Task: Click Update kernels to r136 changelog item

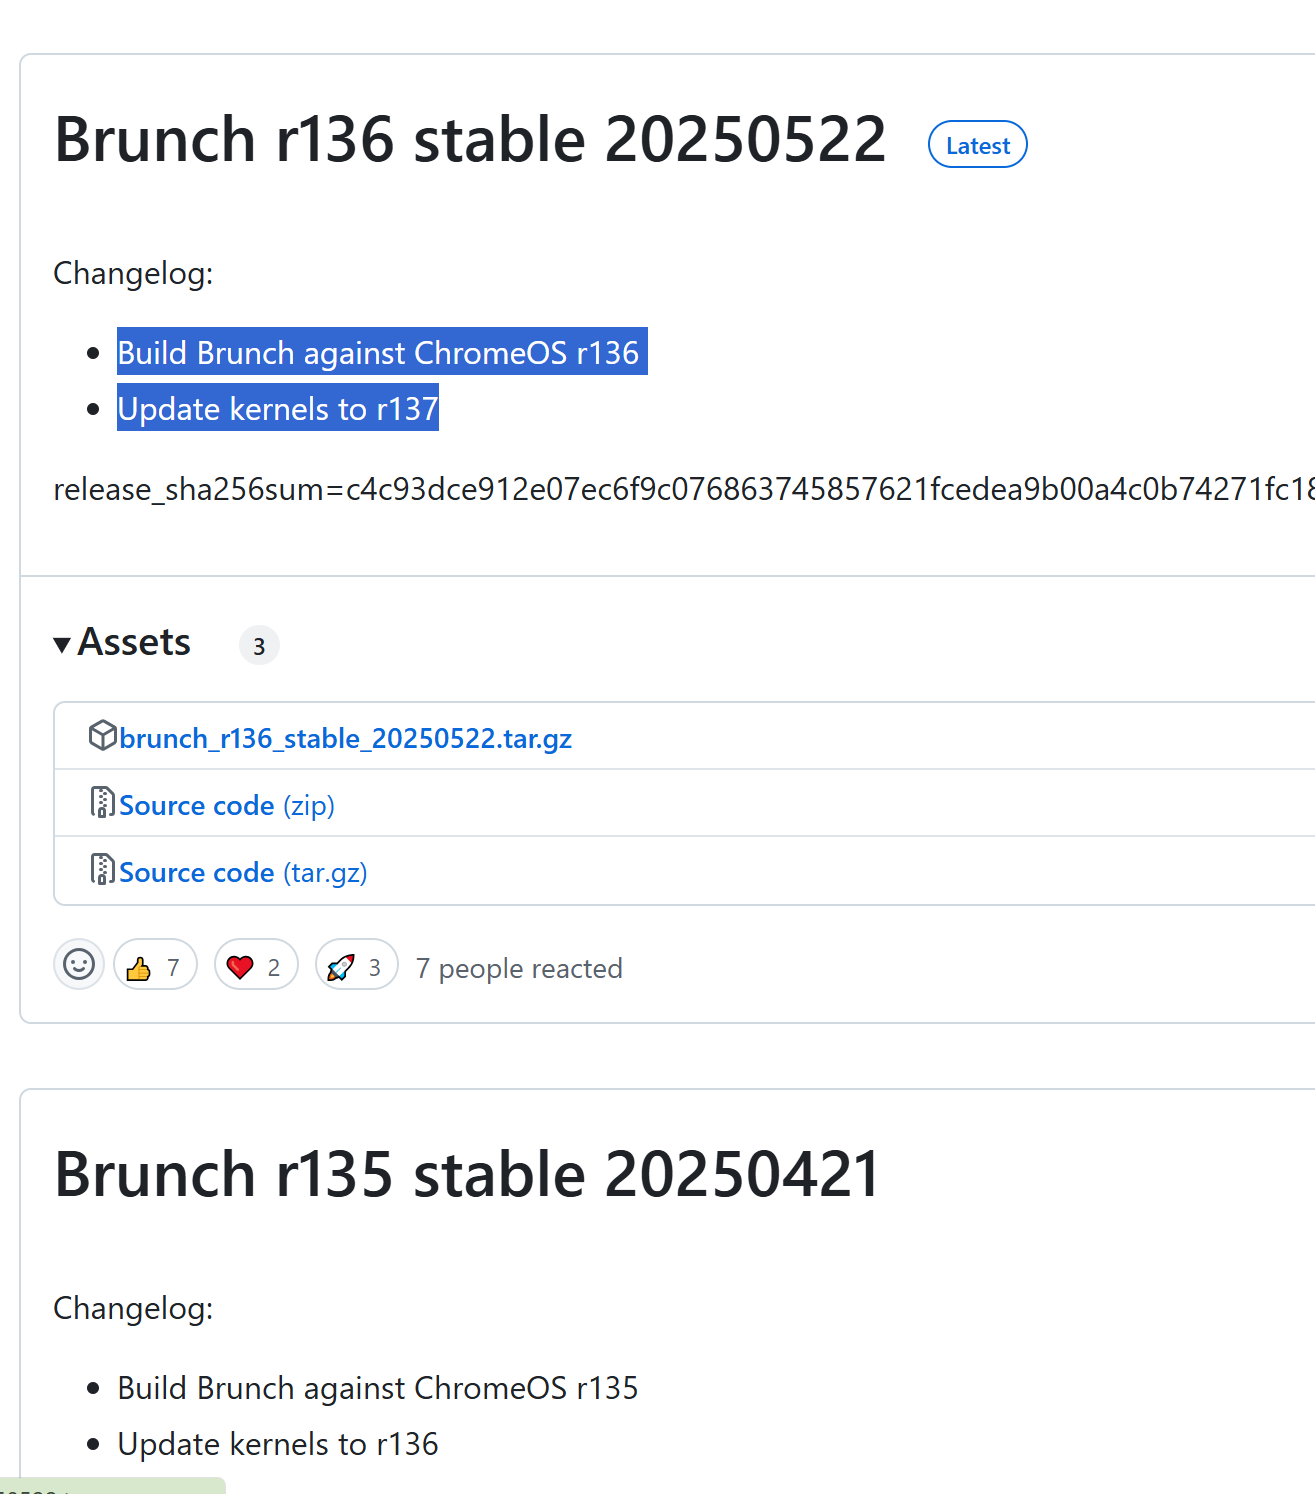Action: (x=278, y=1444)
